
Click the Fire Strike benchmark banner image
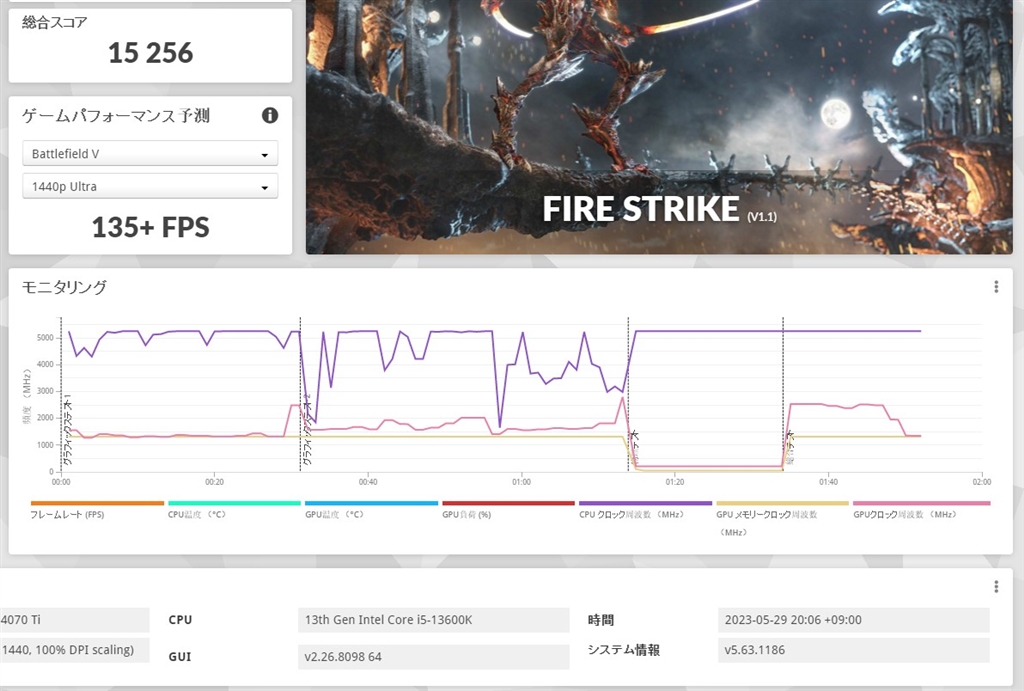tap(659, 127)
